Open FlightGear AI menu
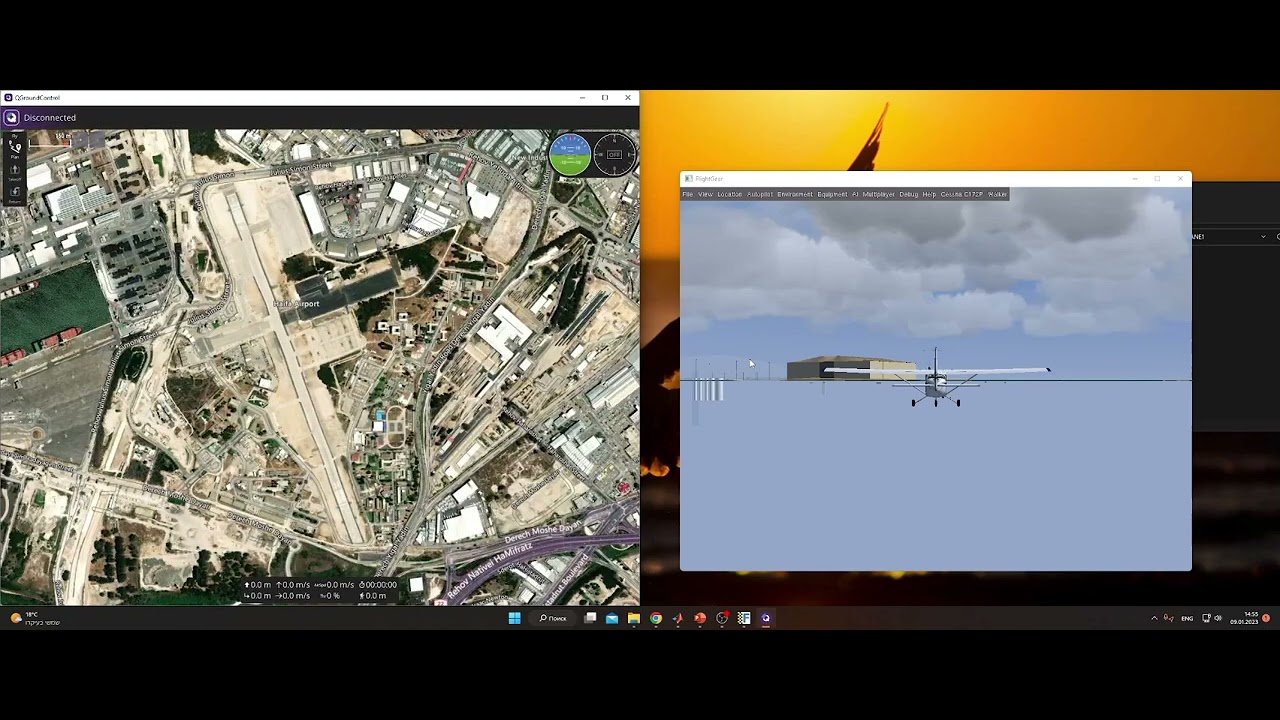Viewport: 1280px width, 720px height. coord(855,194)
